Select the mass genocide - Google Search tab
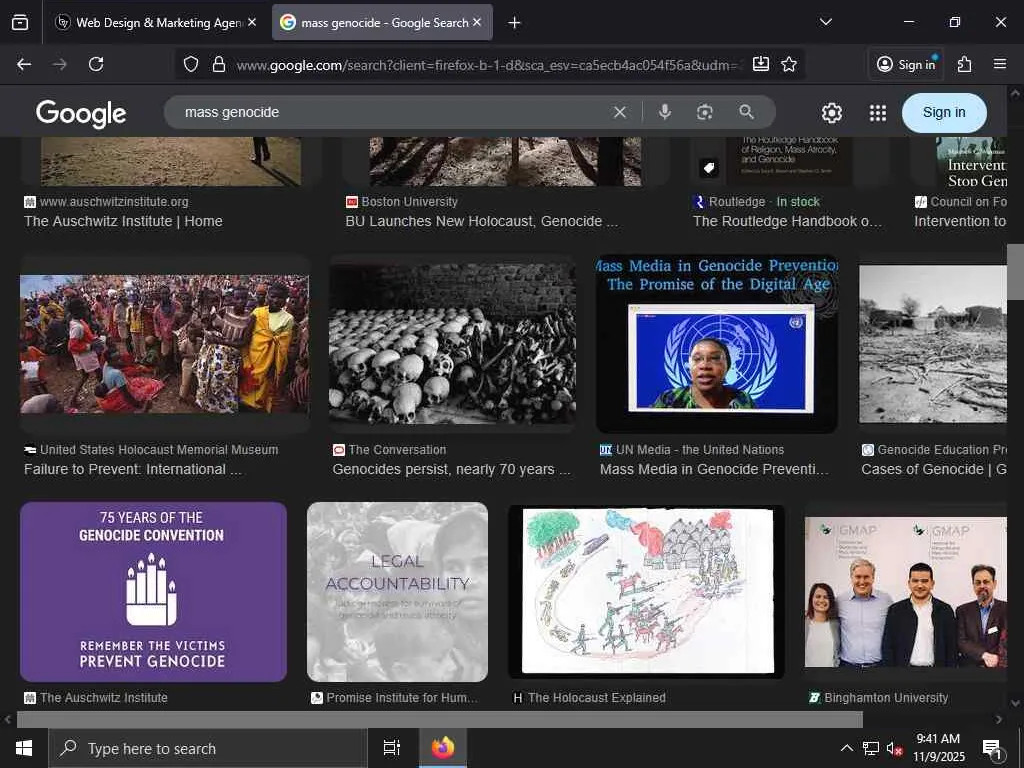 (382, 22)
